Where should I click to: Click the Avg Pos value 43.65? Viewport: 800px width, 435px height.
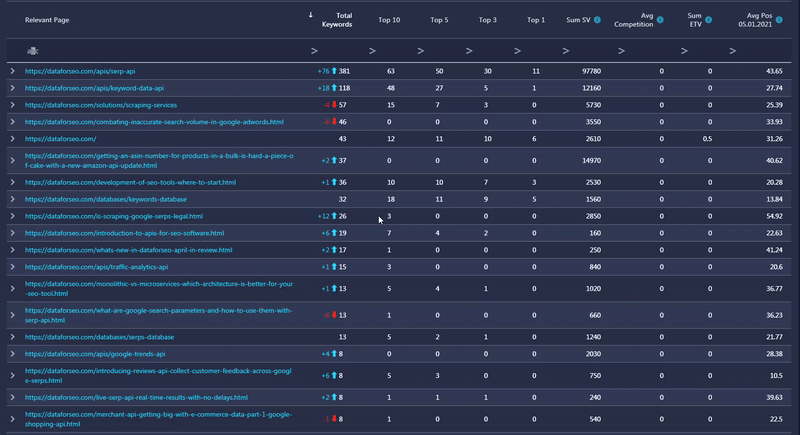pos(774,71)
